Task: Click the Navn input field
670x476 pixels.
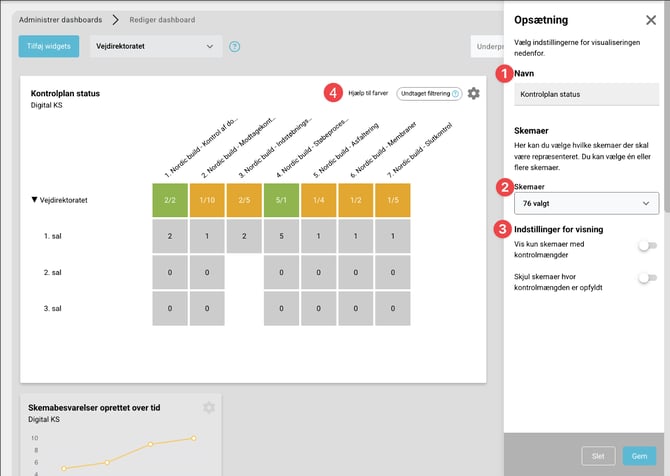Action: (586, 94)
